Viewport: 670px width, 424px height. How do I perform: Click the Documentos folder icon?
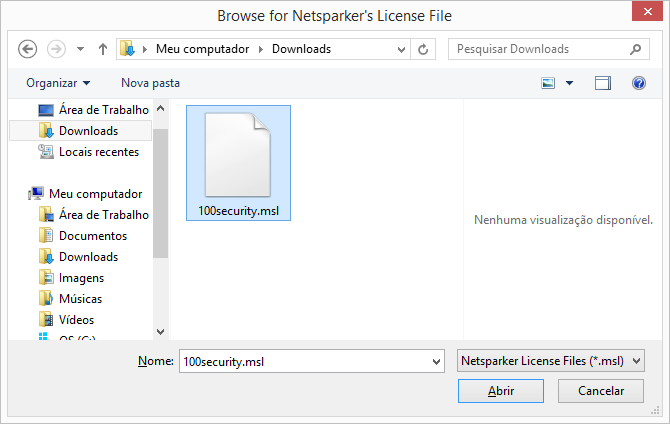pyautogui.click(x=46, y=236)
